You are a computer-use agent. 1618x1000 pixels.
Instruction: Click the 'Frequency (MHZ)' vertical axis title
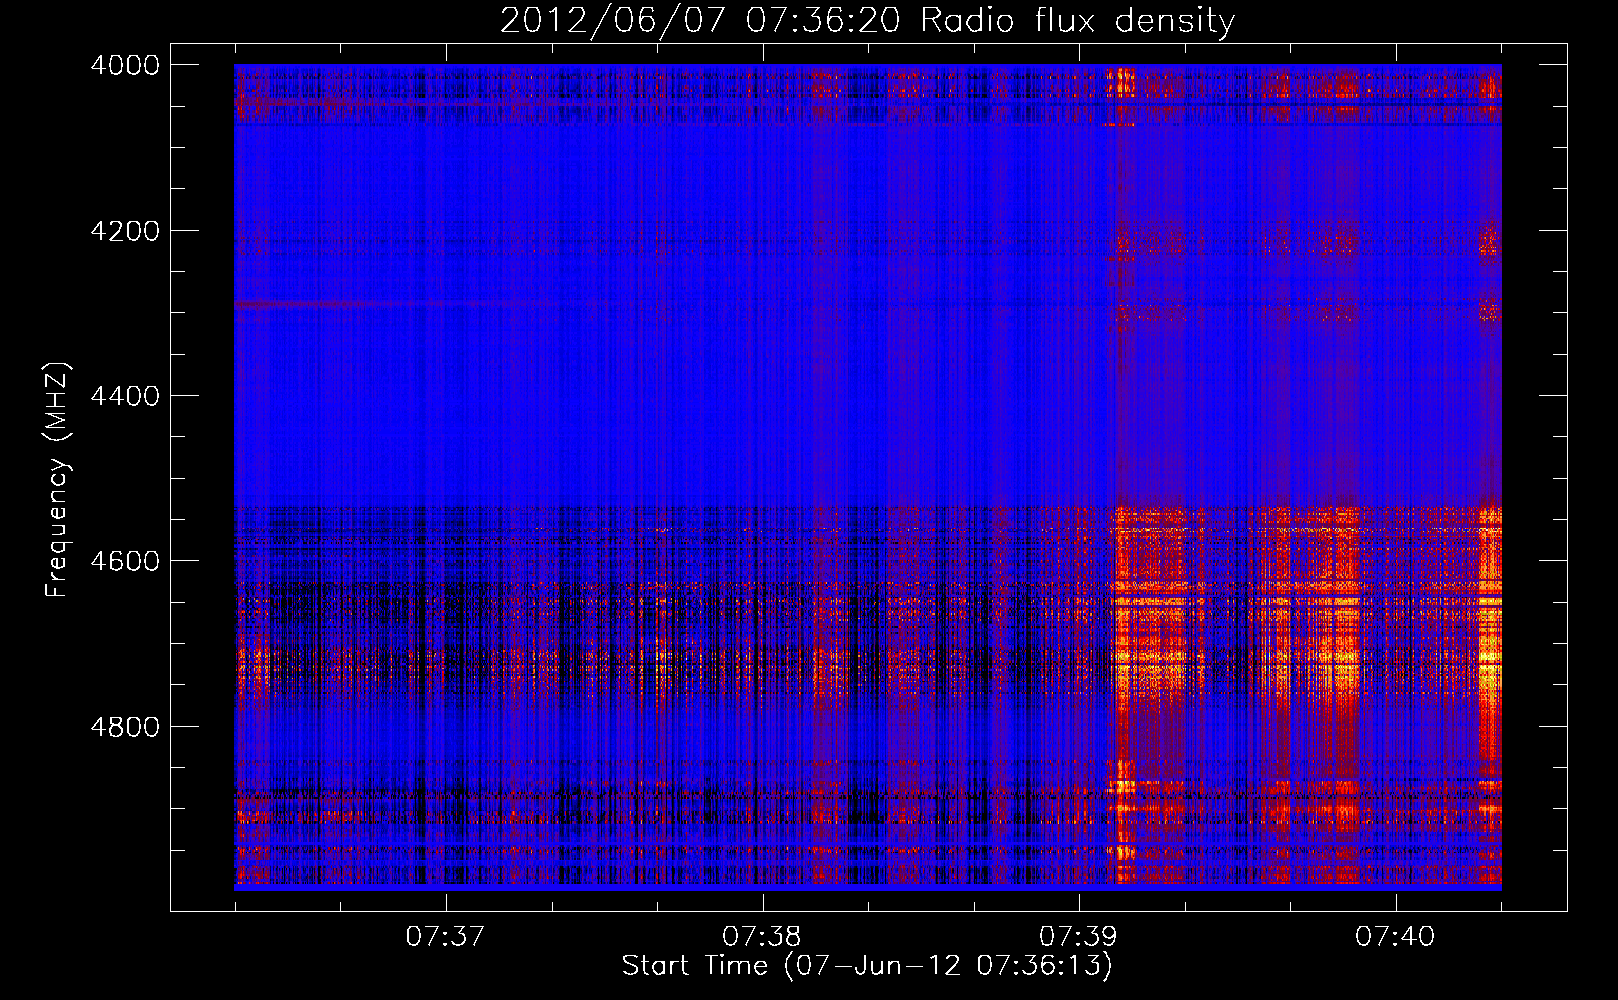pos(57,480)
